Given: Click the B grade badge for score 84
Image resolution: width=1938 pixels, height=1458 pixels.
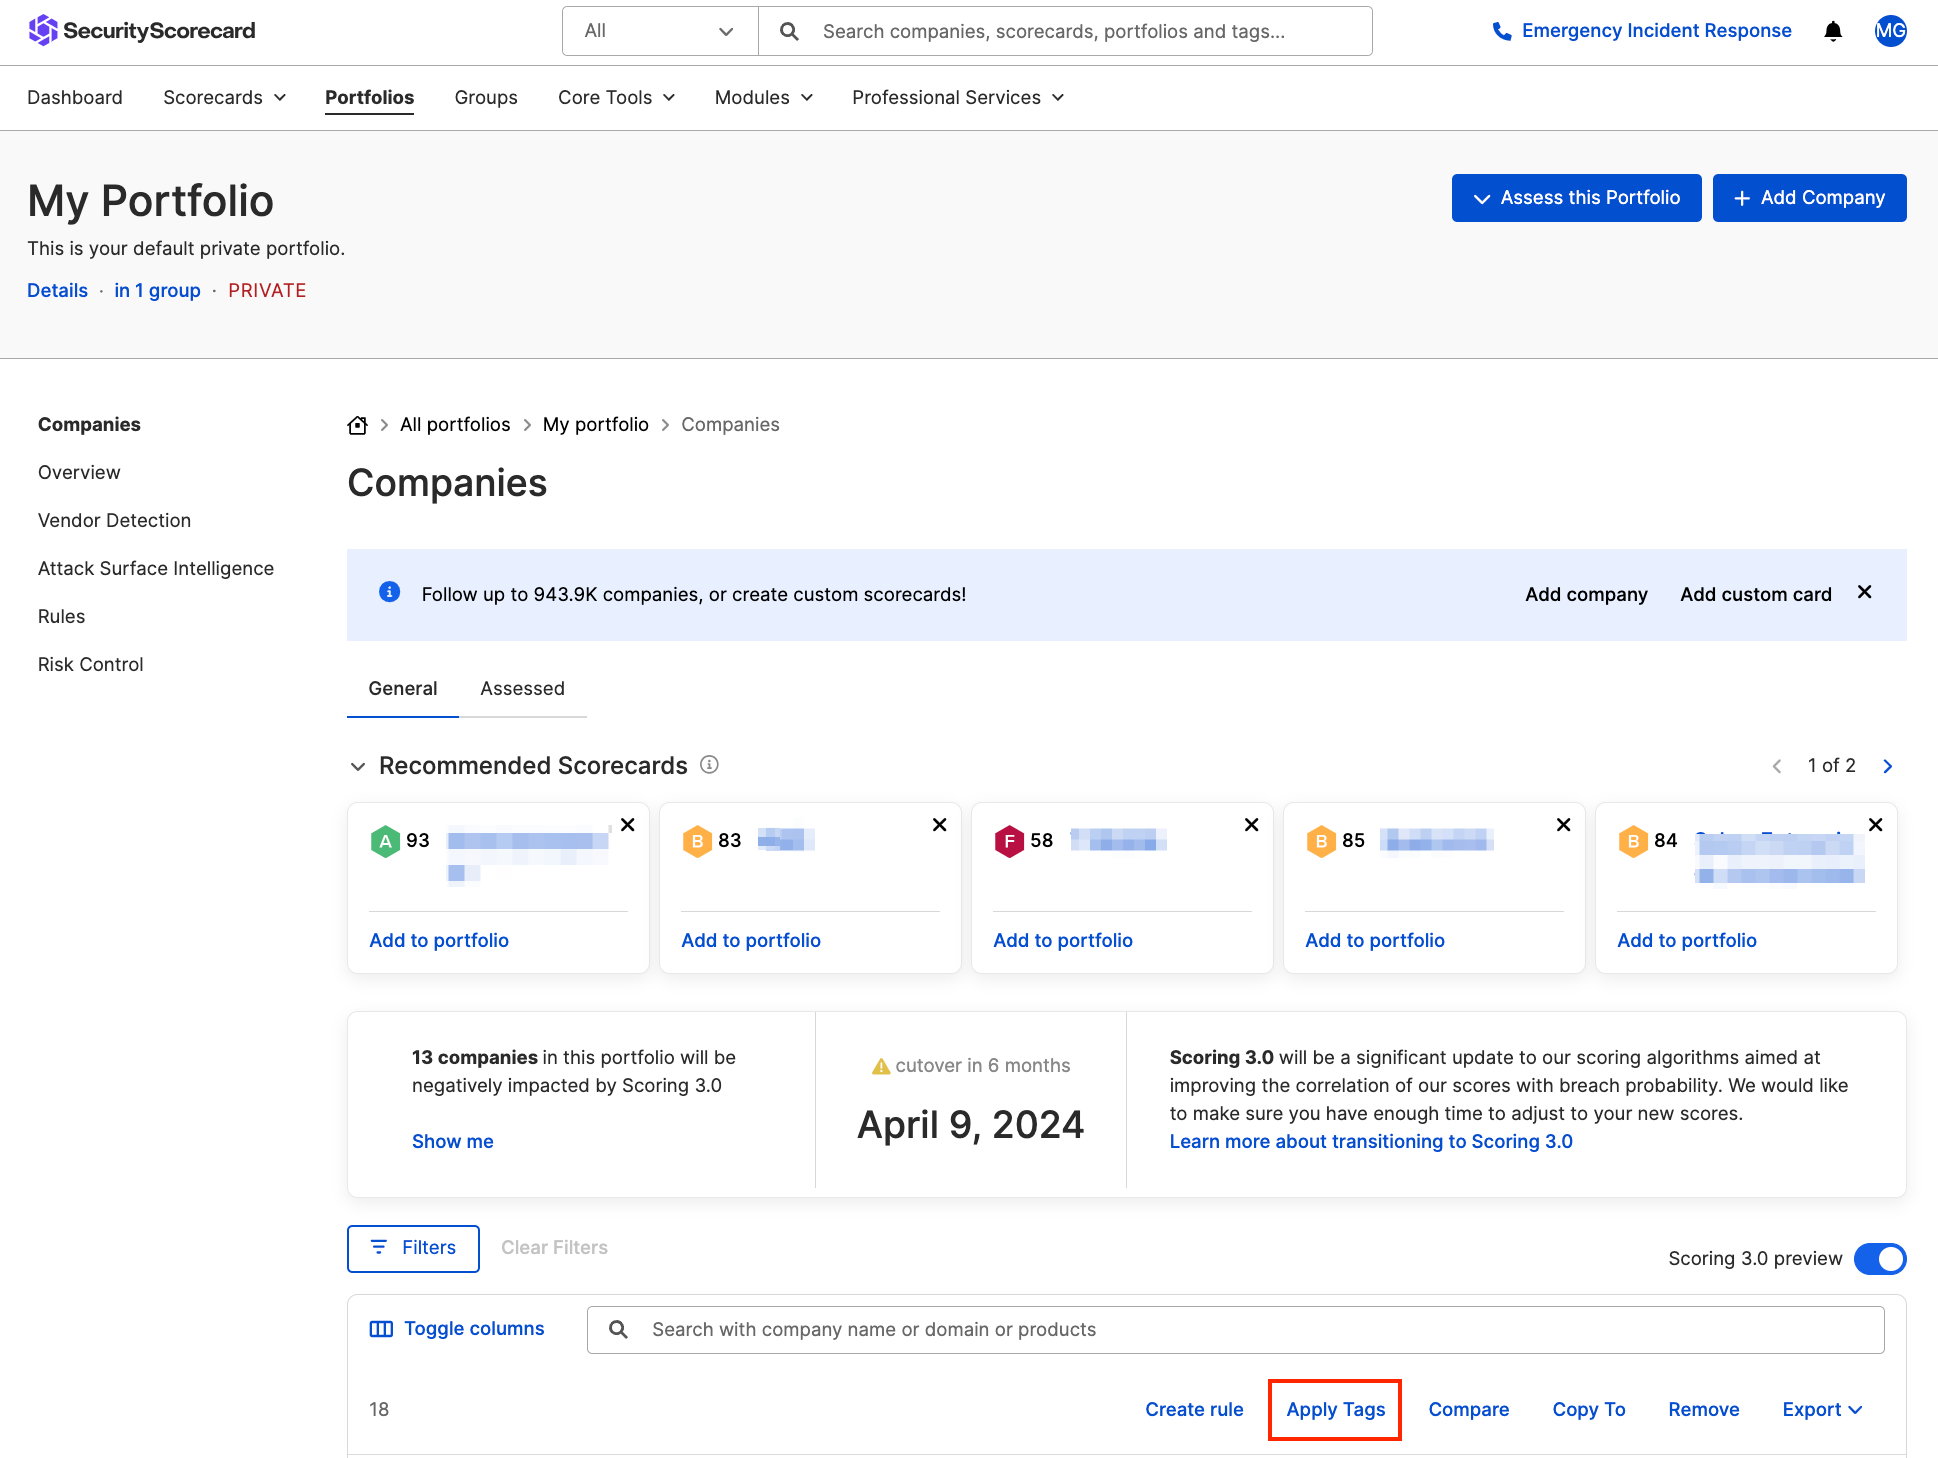Looking at the screenshot, I should tap(1633, 841).
